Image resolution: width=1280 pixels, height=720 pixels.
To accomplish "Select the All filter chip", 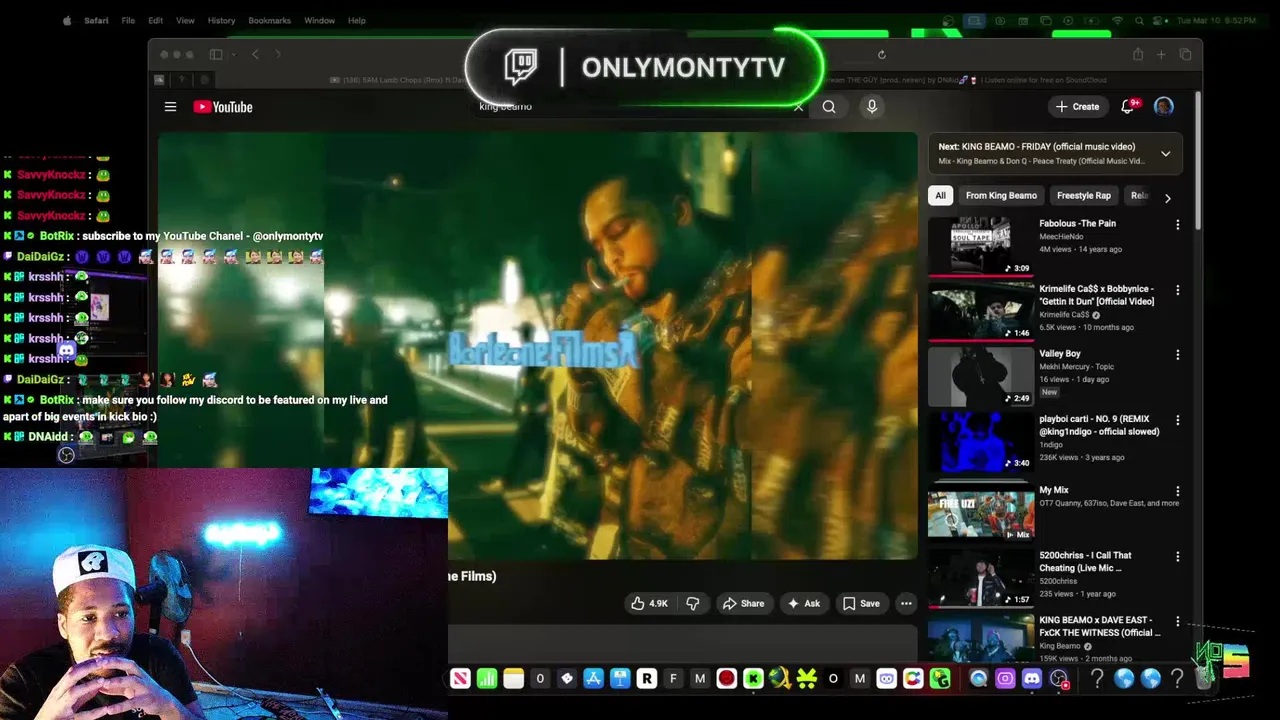I will click(x=940, y=196).
